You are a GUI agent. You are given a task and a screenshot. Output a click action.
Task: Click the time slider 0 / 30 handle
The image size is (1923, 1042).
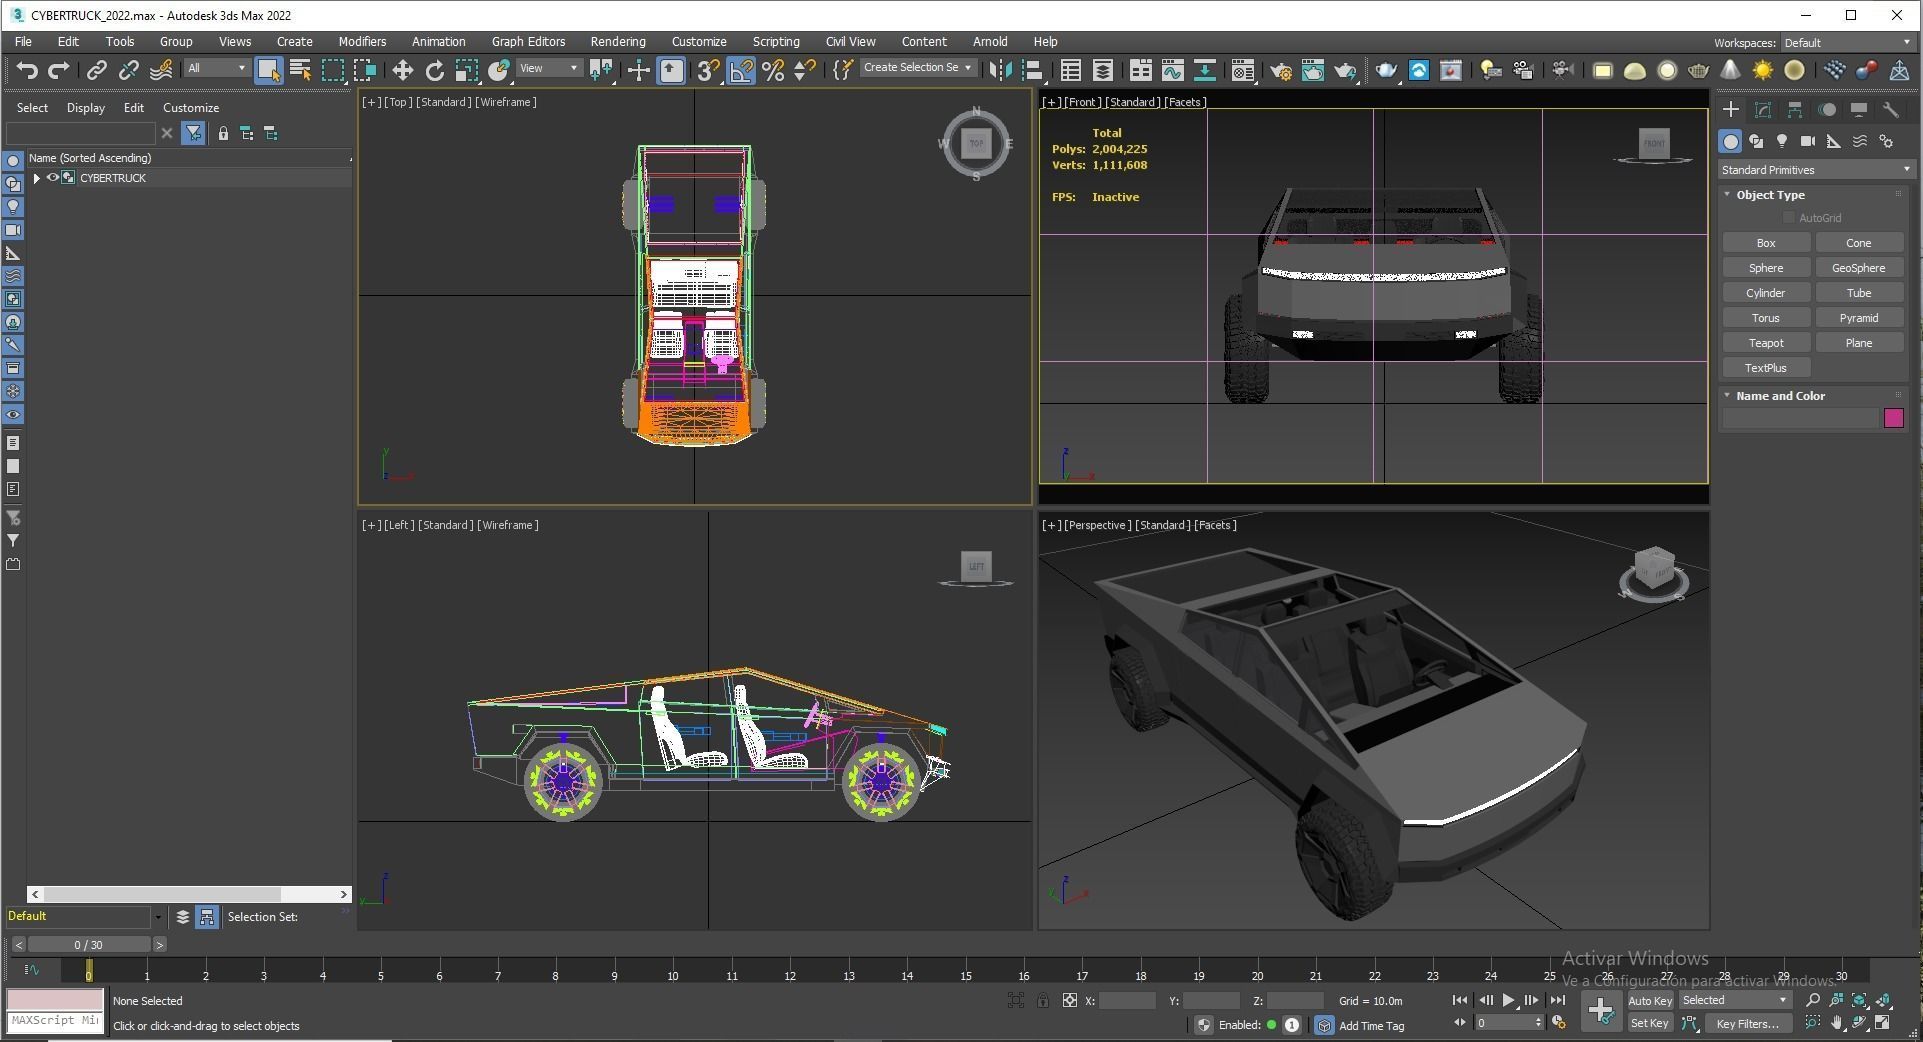[88, 945]
